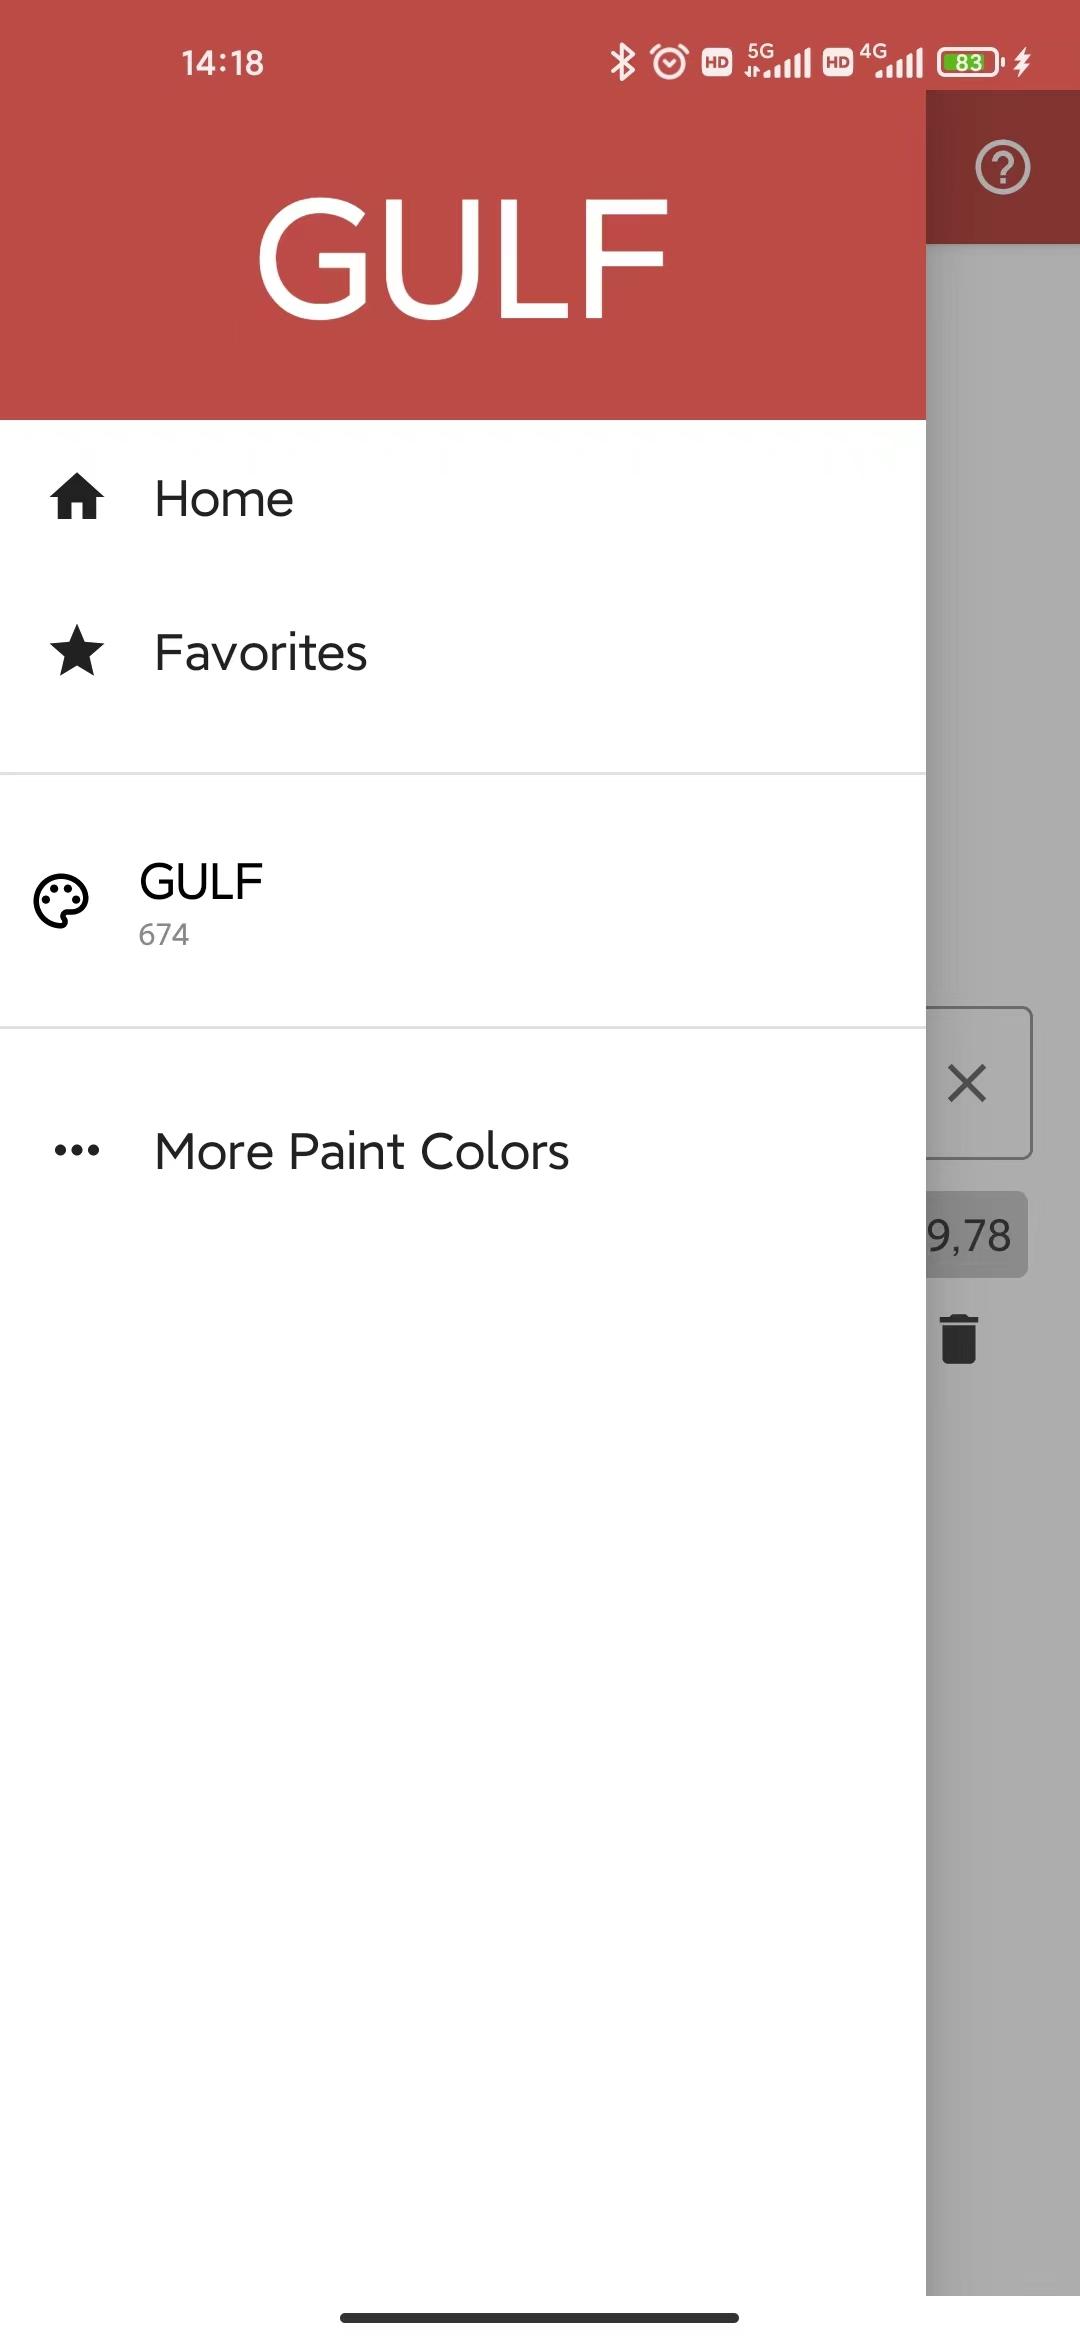Viewport: 1080px width, 2340px height.
Task: Tap the Bluetooth status icon
Action: point(622,62)
